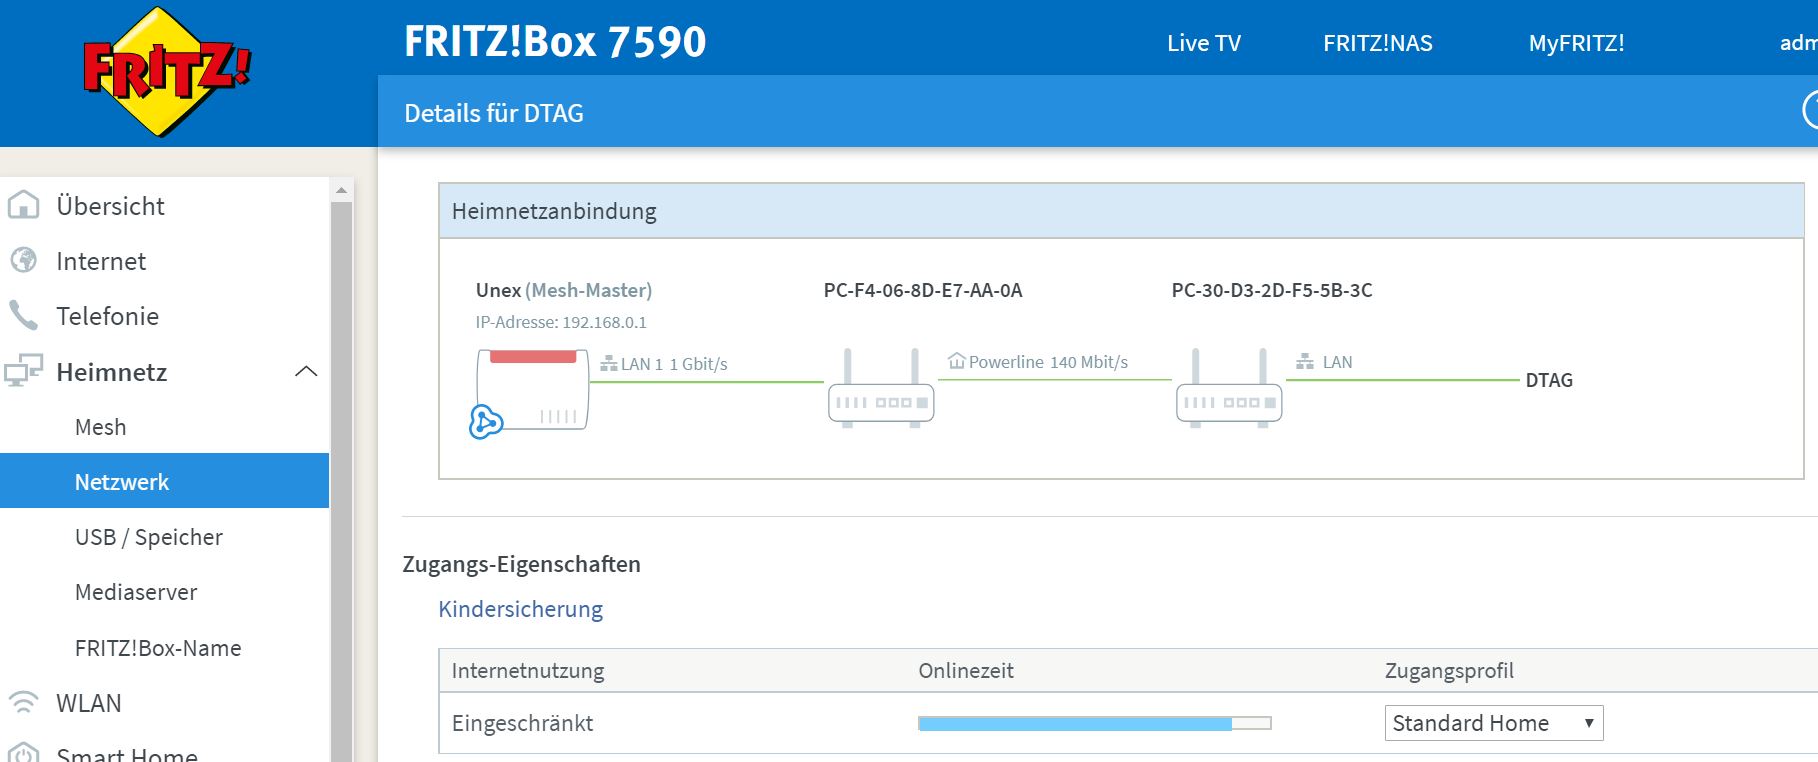The image size is (1818, 762).
Task: Open MyFRITZ! in the header
Action: pyautogui.click(x=1576, y=43)
